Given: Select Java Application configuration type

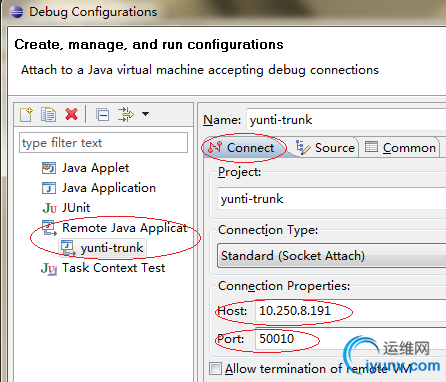Looking at the screenshot, I should pyautogui.click(x=109, y=188).
